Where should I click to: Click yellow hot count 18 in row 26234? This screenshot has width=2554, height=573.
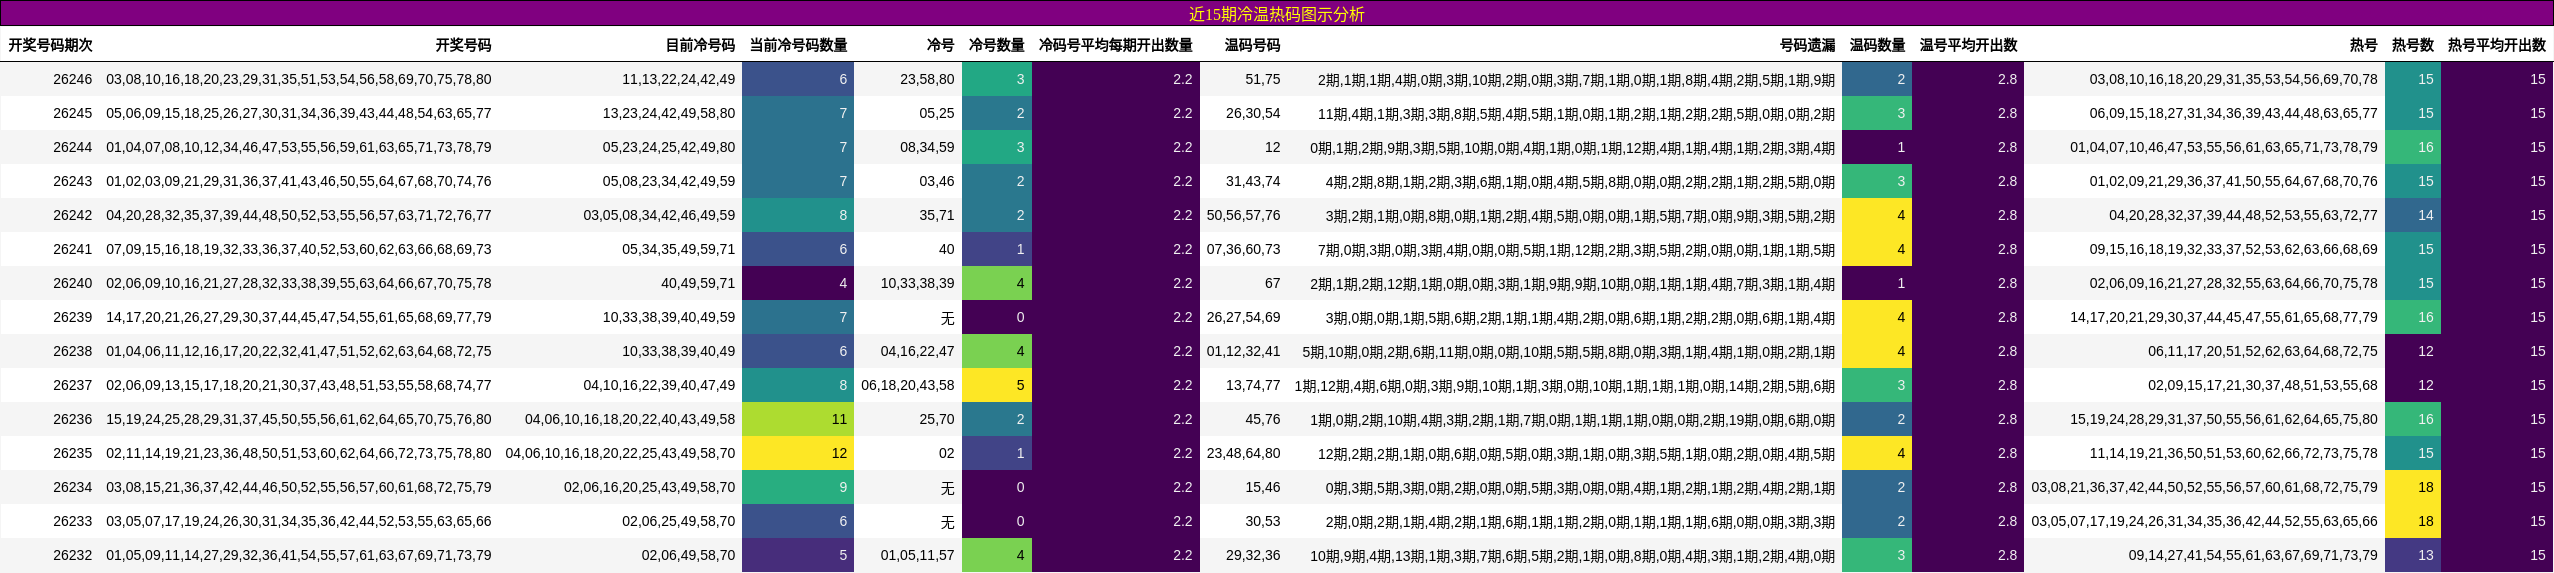2413,487
